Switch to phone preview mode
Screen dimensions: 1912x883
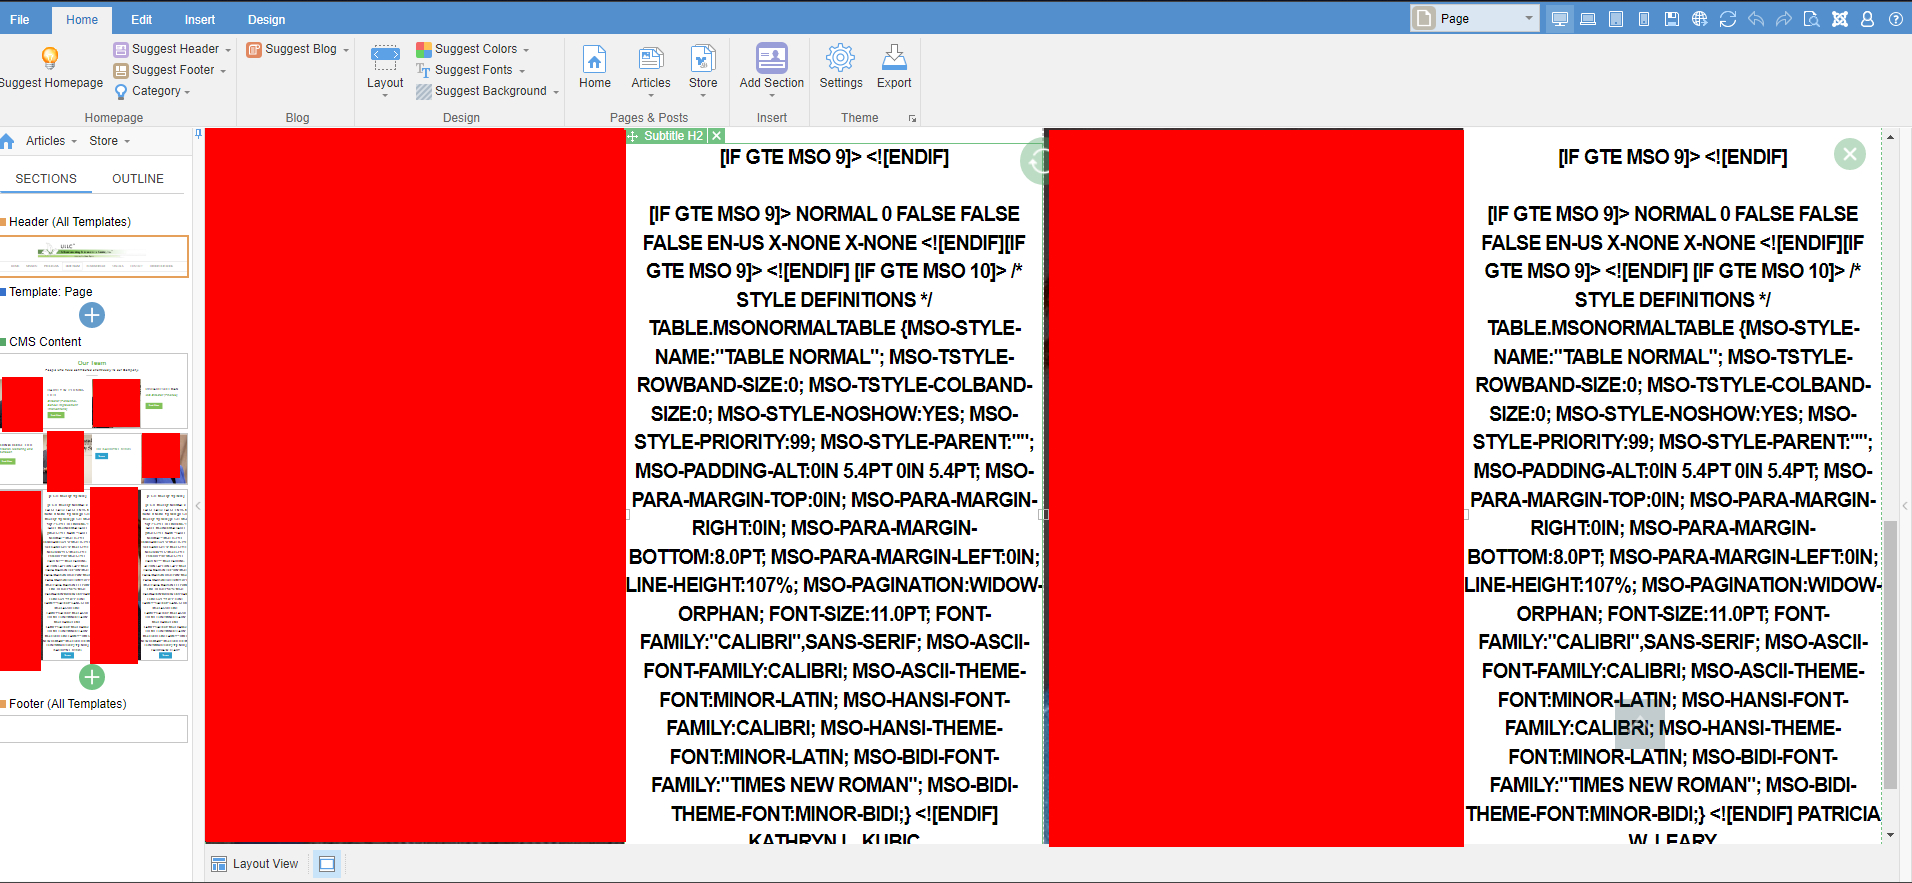[x=1644, y=19]
